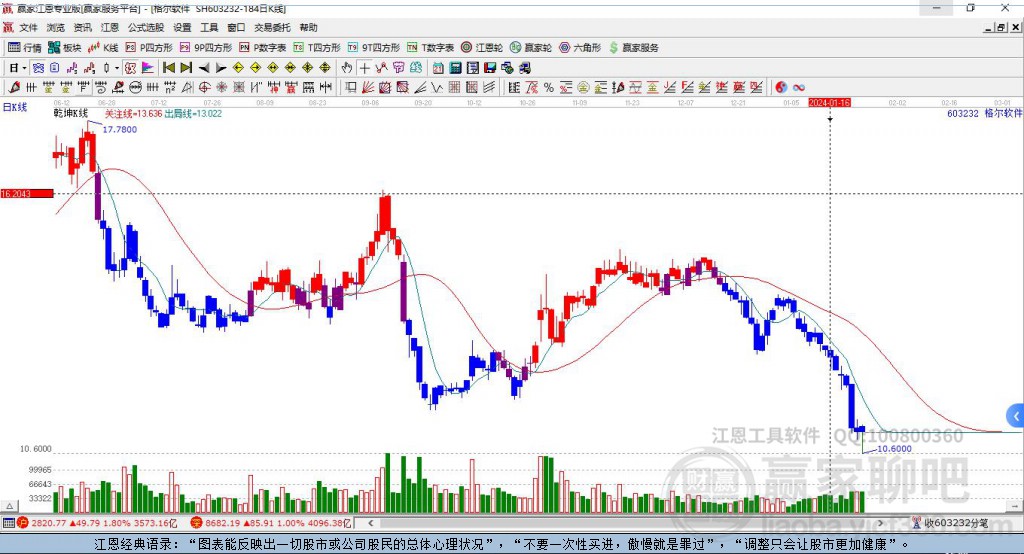This screenshot has height=554, width=1024.
Task: Open the P四方形 tool
Action: point(149,48)
